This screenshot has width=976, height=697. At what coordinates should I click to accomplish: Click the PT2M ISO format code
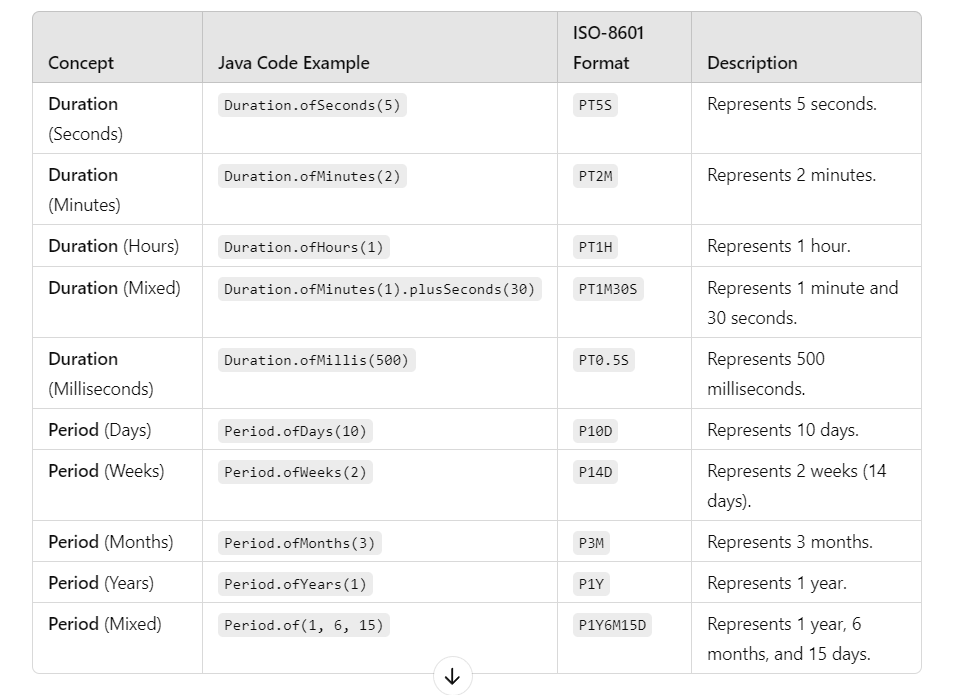[595, 176]
